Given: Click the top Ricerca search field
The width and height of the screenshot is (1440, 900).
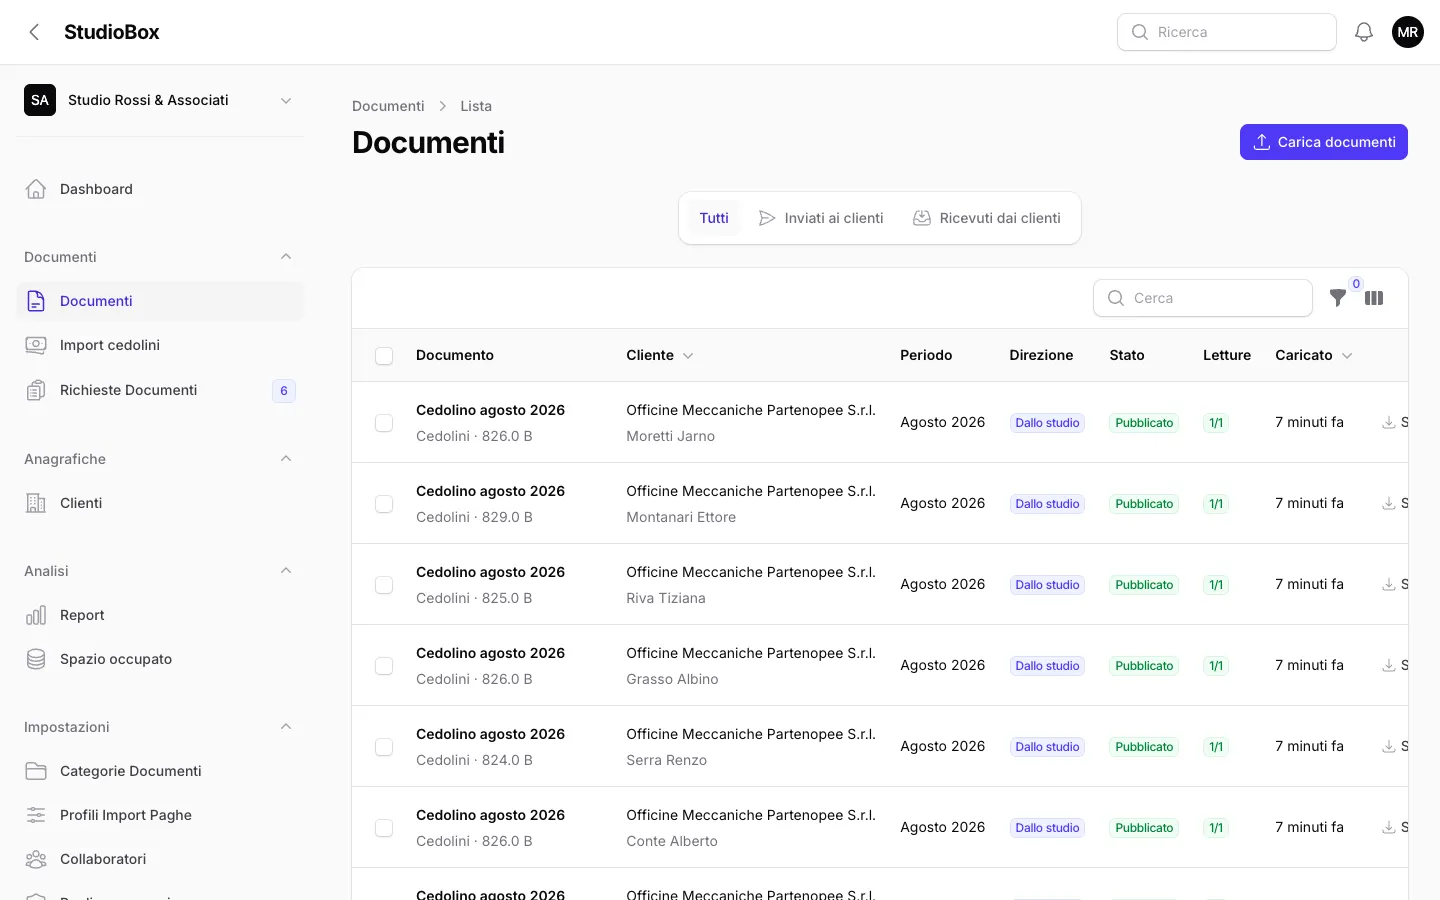Looking at the screenshot, I should (1227, 32).
